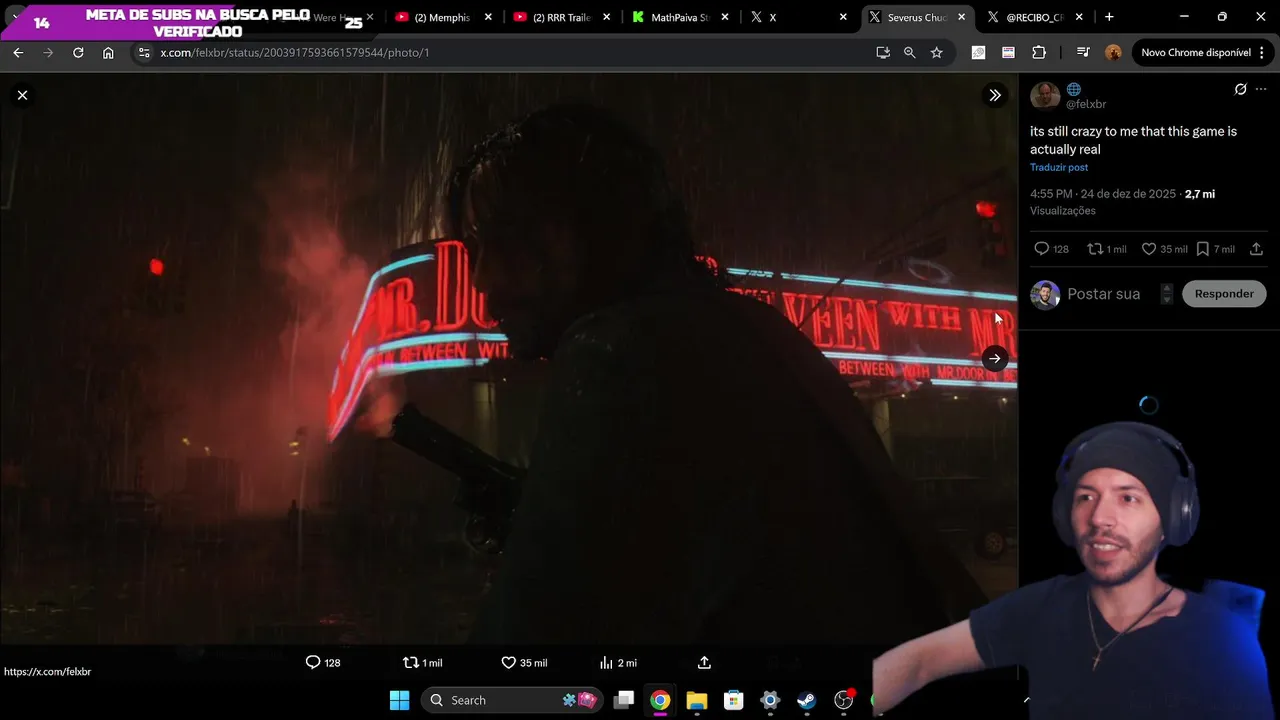Click install app icon in address bar
The width and height of the screenshot is (1280, 720).
click(883, 52)
